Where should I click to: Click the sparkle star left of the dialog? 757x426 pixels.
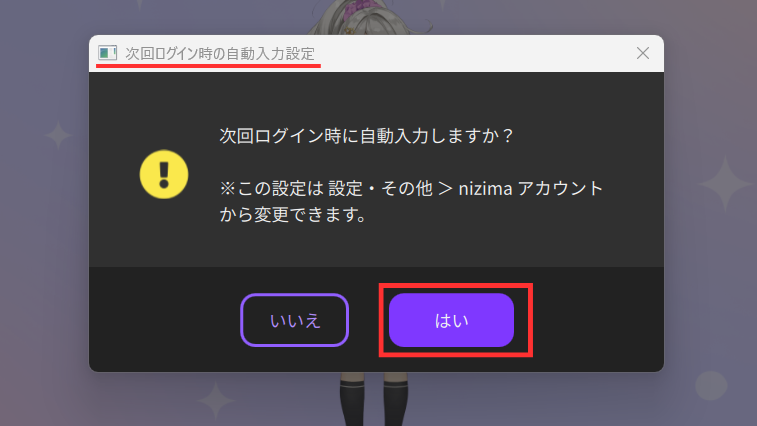click(58, 134)
